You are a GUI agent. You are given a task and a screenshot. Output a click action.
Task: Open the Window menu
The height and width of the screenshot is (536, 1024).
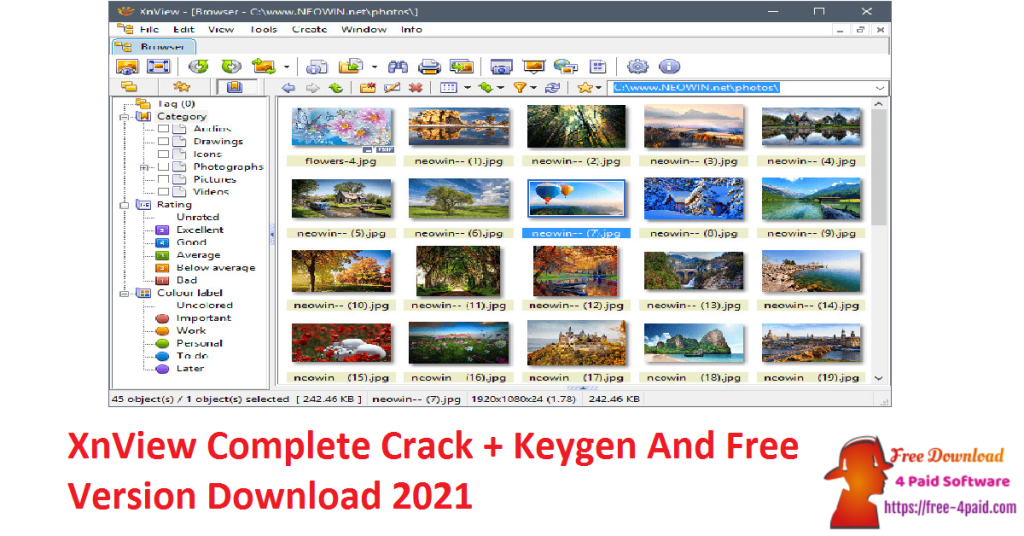[363, 29]
